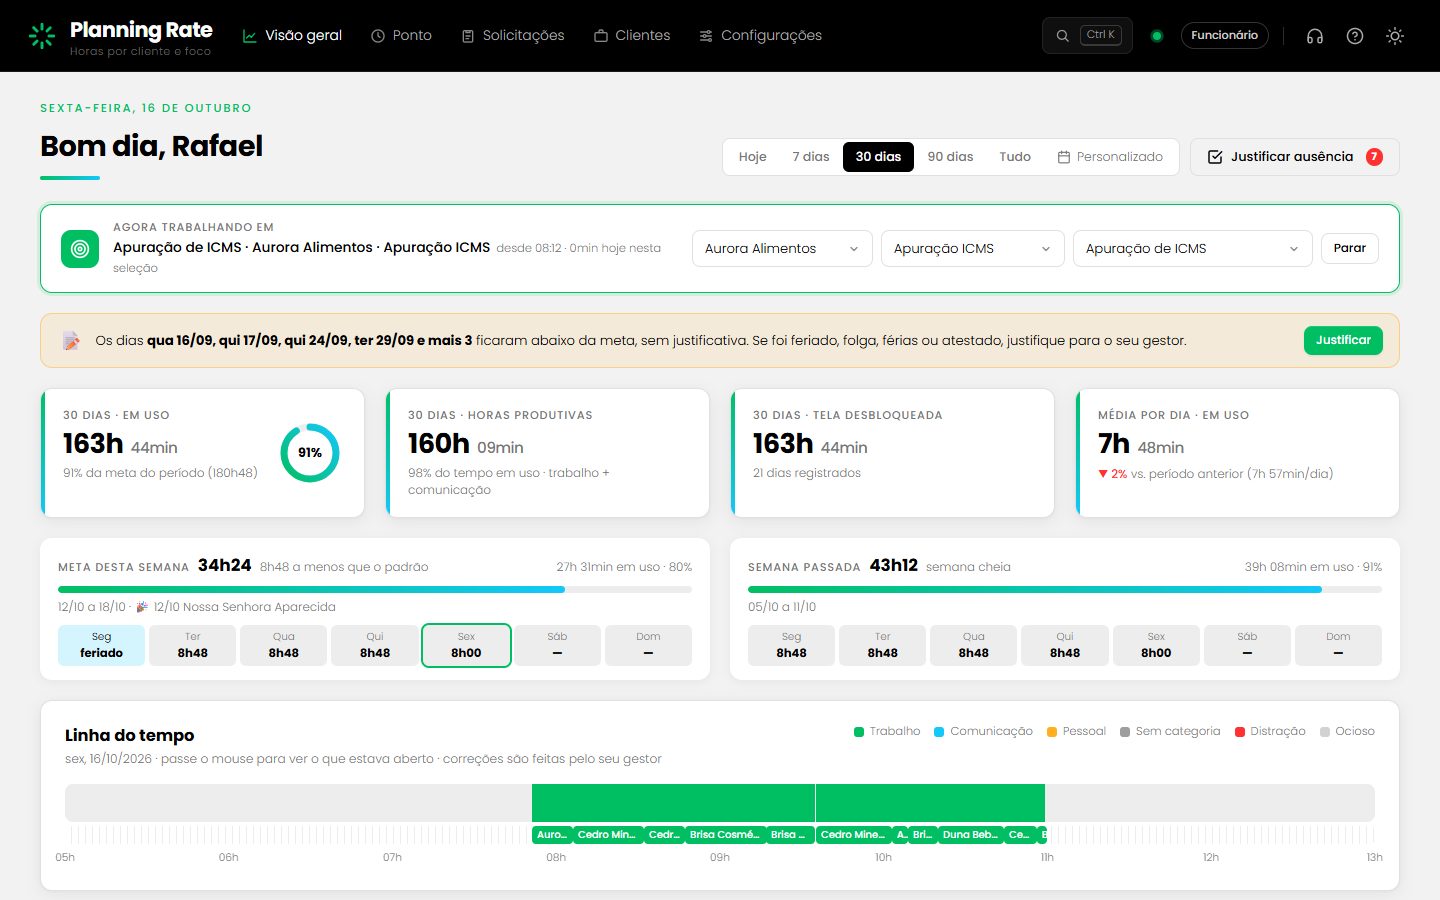The height and width of the screenshot is (900, 1440).
Task: Click the 30 dias · Horas produtivas card
Action: (x=548, y=453)
